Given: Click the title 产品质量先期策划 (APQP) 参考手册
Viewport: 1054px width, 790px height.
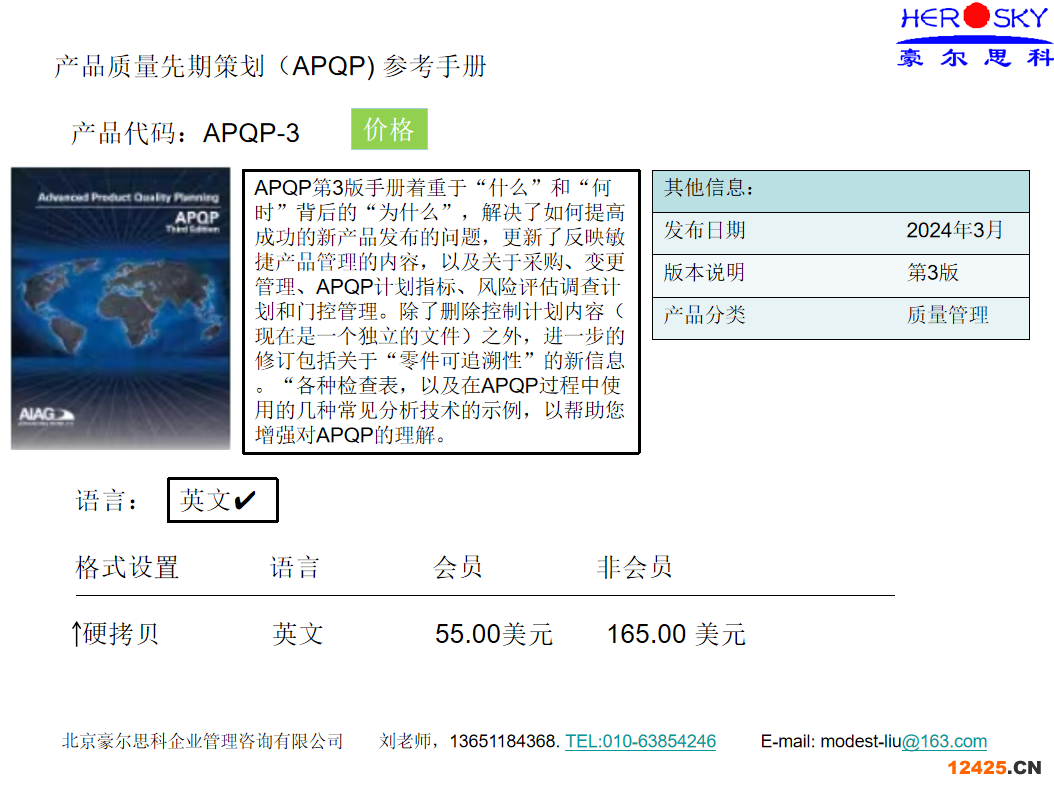Looking at the screenshot, I should (270, 66).
